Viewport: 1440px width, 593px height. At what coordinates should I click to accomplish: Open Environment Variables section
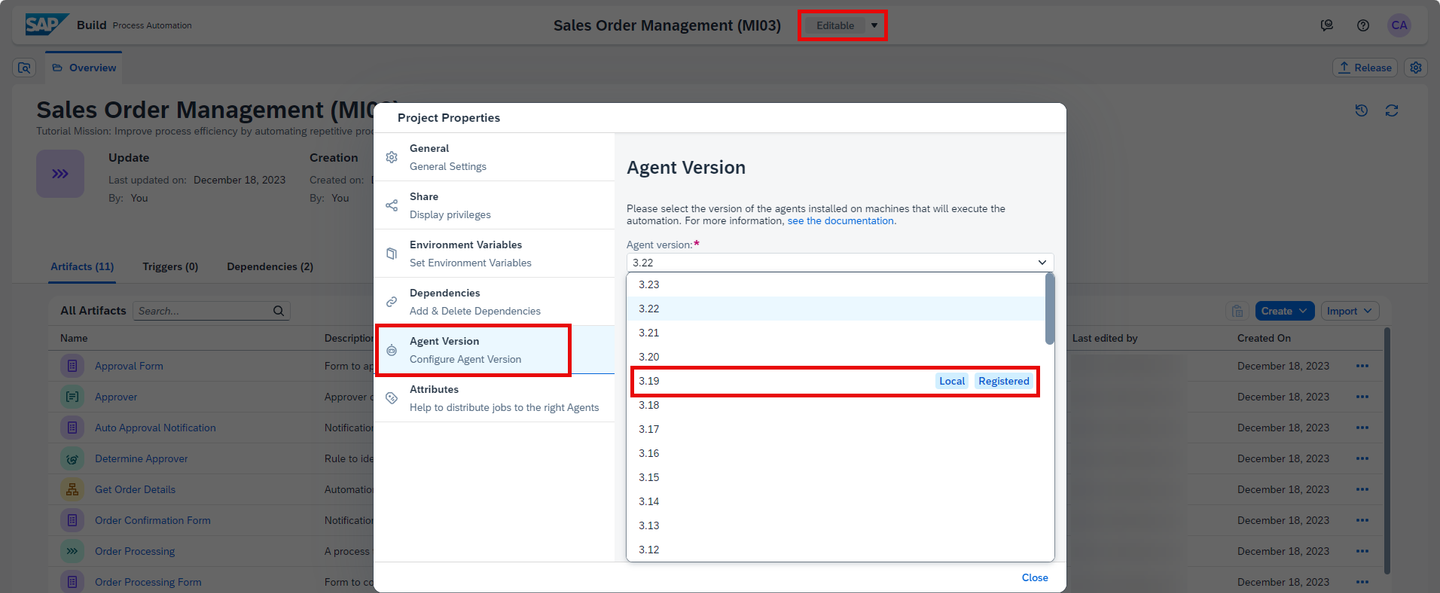click(494, 253)
